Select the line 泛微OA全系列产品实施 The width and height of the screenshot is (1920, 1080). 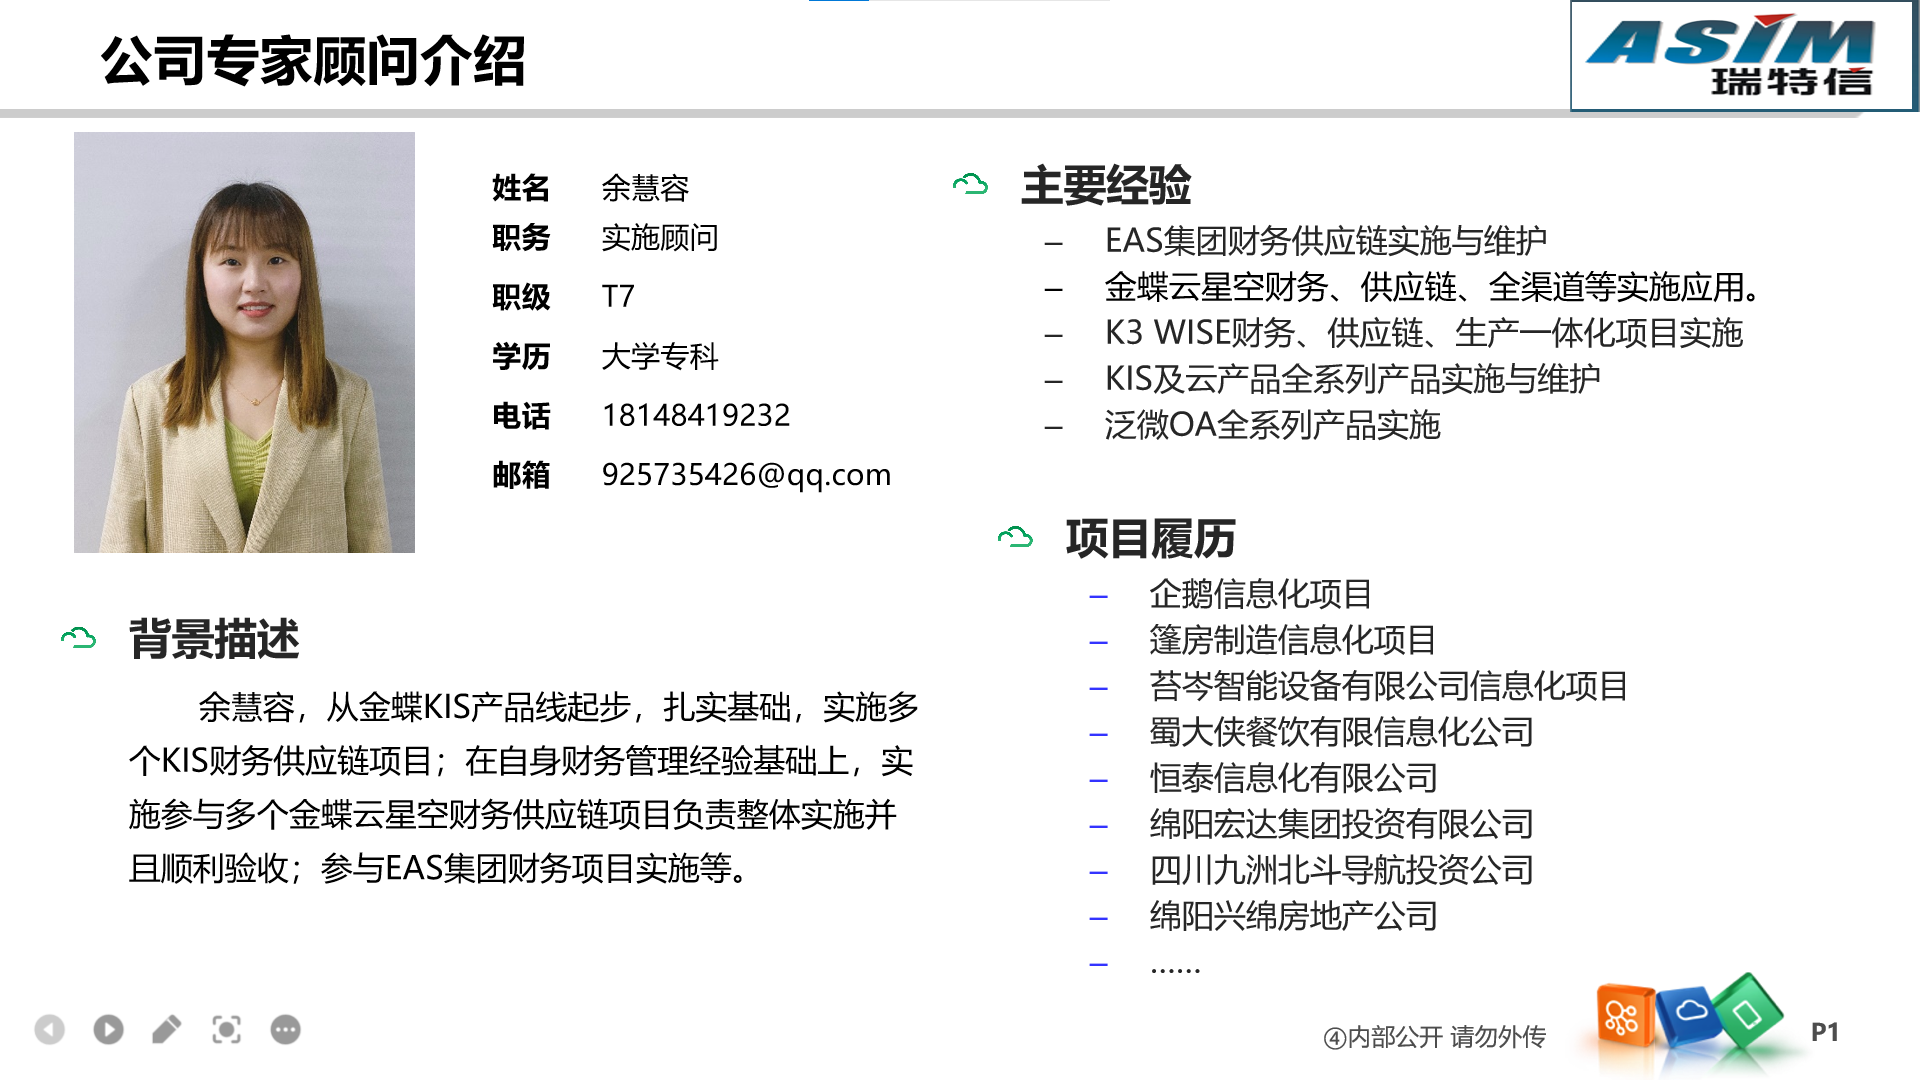[1272, 425]
